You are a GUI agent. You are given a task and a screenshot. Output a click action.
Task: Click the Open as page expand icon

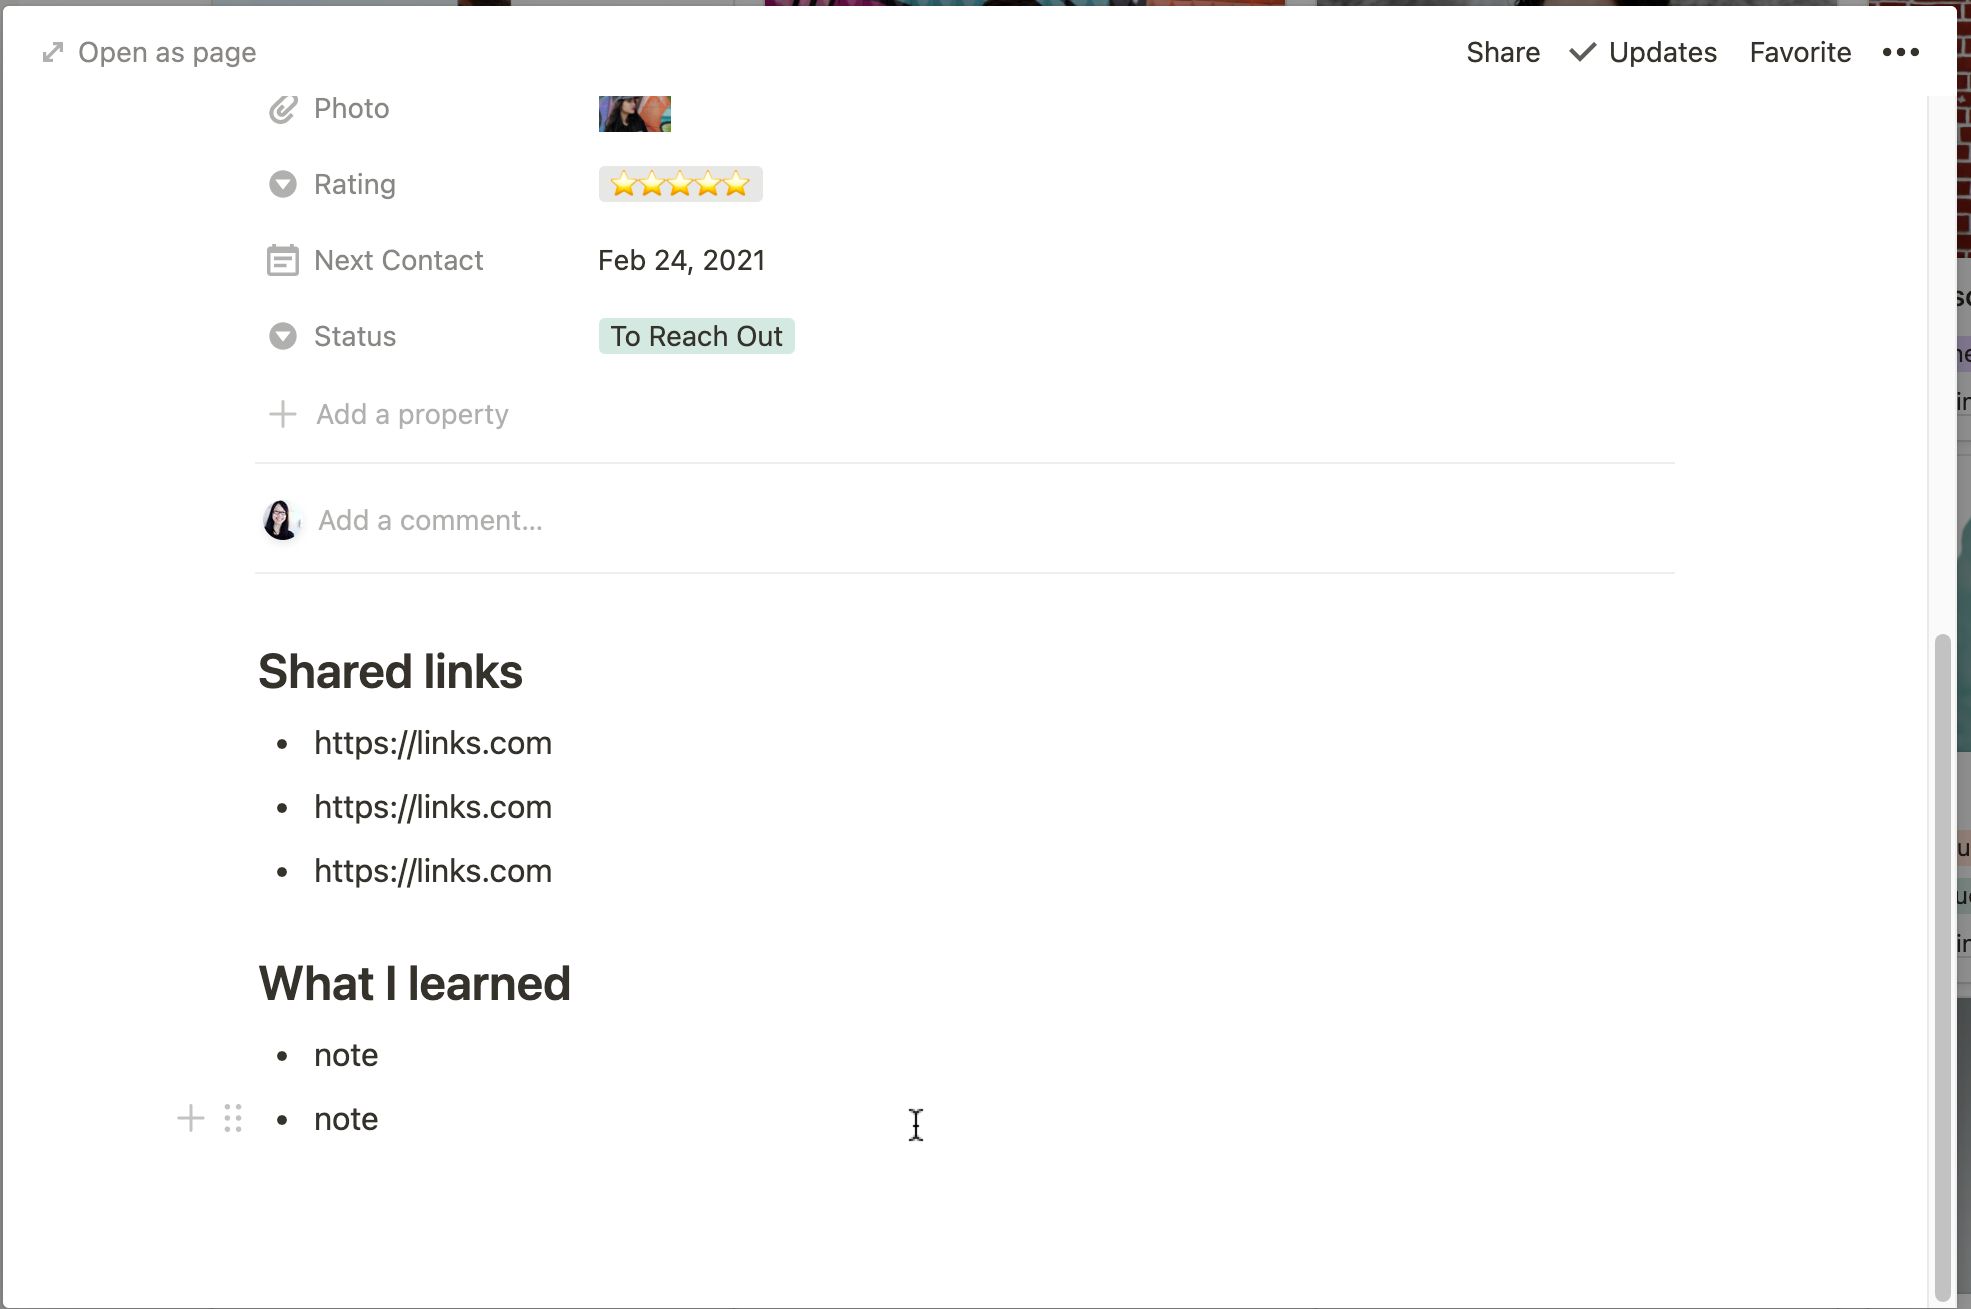(x=53, y=52)
